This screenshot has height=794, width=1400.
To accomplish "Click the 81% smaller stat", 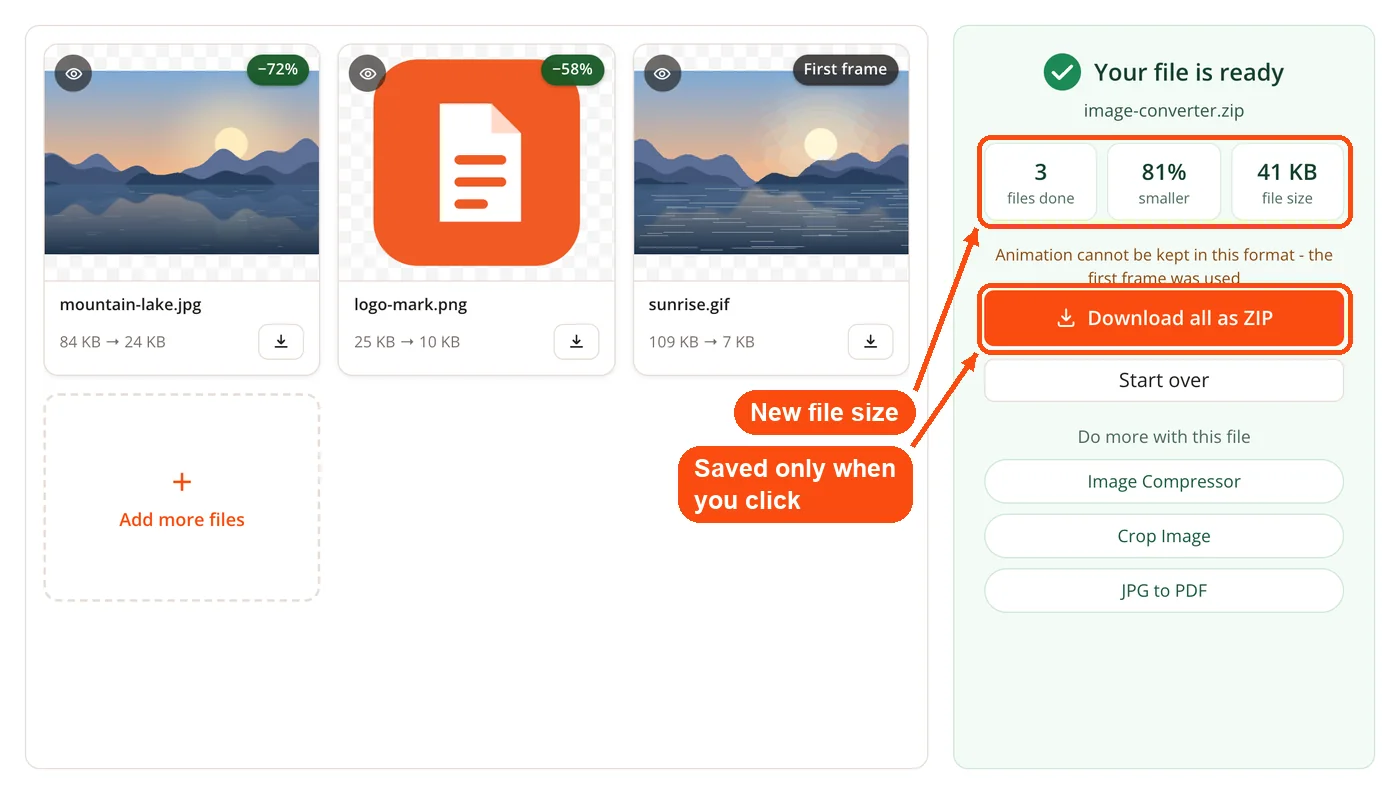I will tap(1164, 182).
